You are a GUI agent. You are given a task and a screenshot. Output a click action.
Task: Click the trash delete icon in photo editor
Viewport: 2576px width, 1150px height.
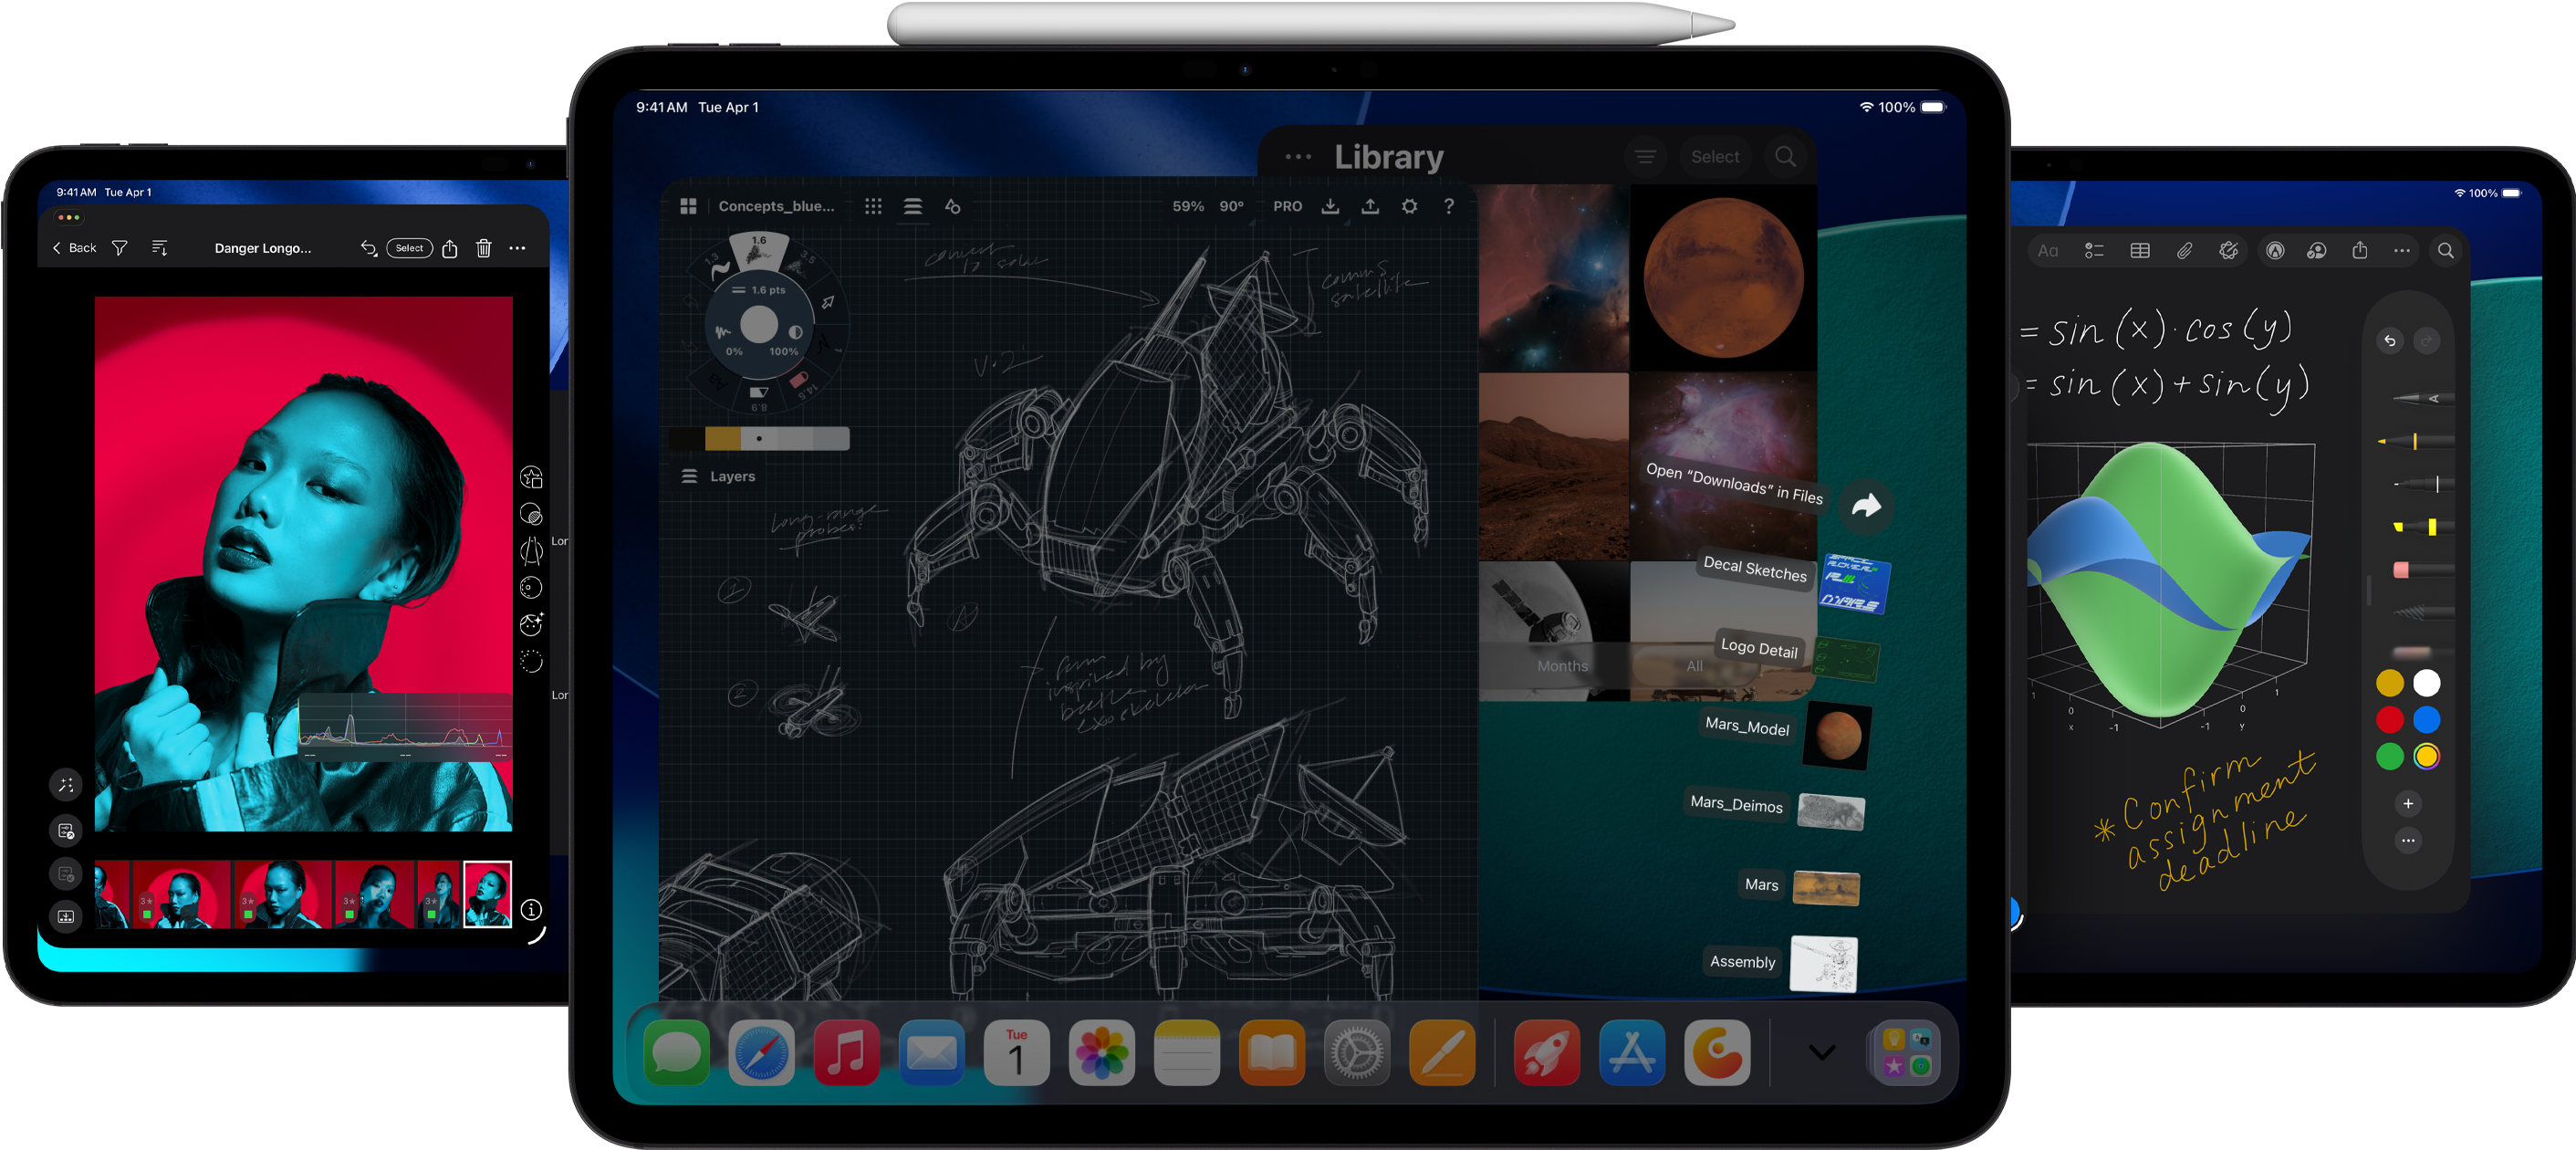pyautogui.click(x=484, y=248)
